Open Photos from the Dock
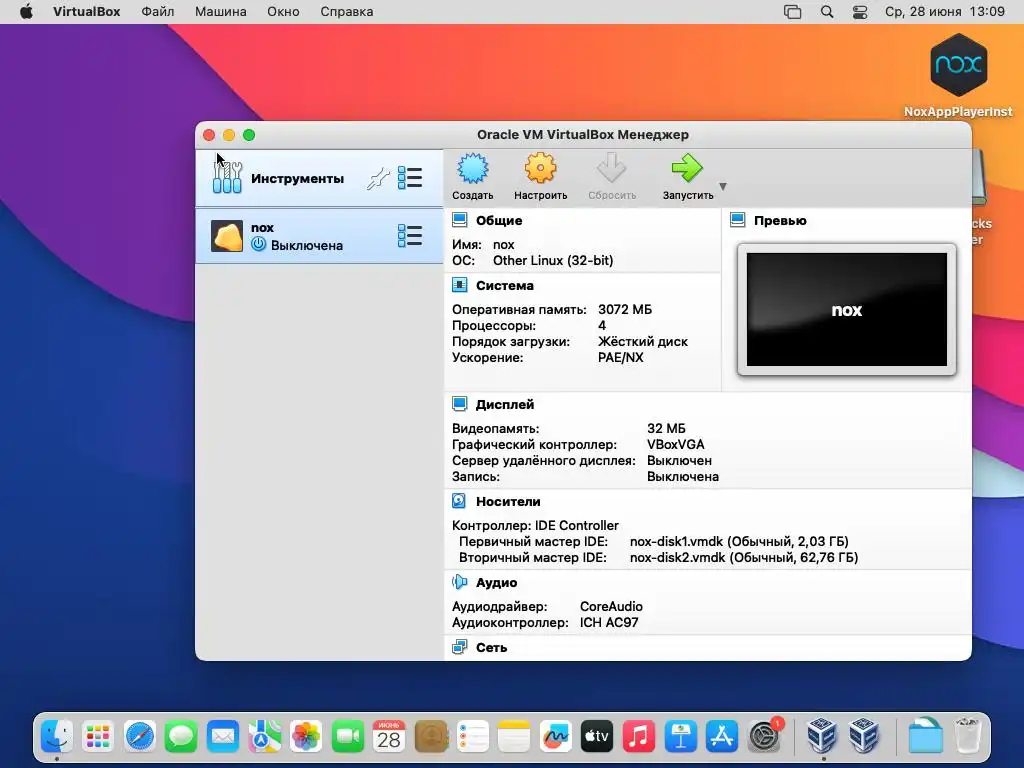 (x=306, y=737)
